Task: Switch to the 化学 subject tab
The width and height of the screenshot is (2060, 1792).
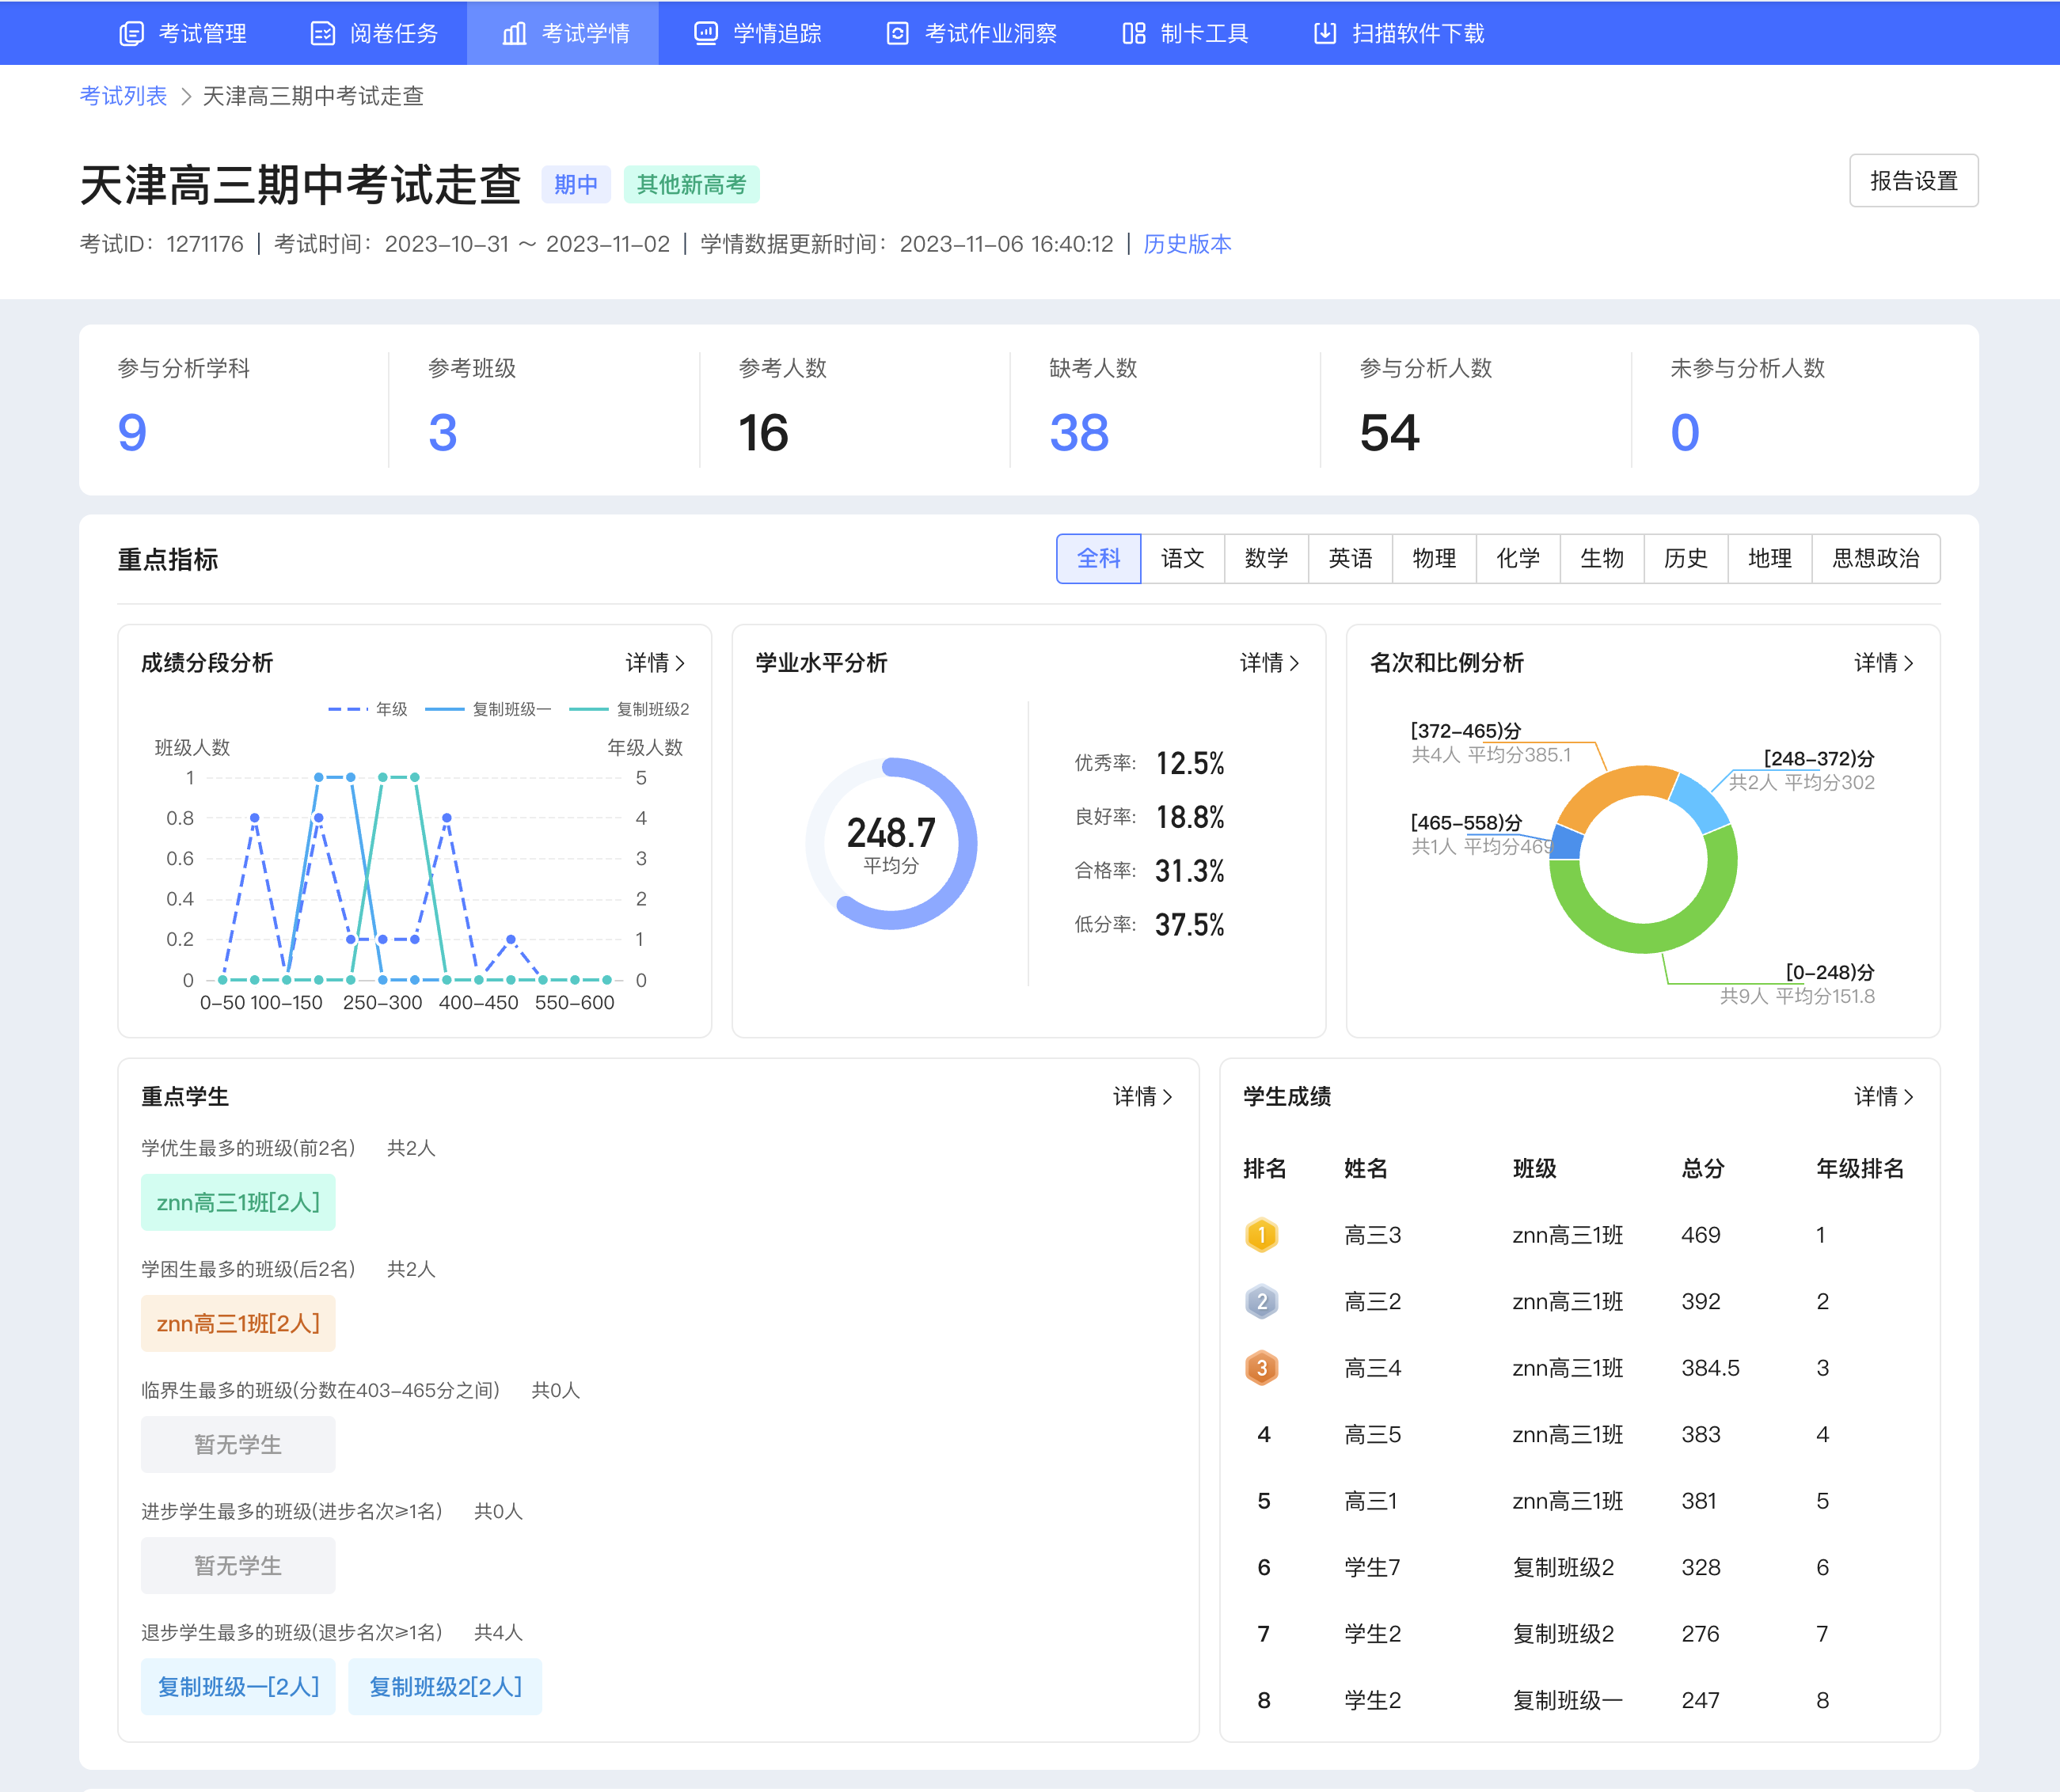Action: pyautogui.click(x=1518, y=558)
